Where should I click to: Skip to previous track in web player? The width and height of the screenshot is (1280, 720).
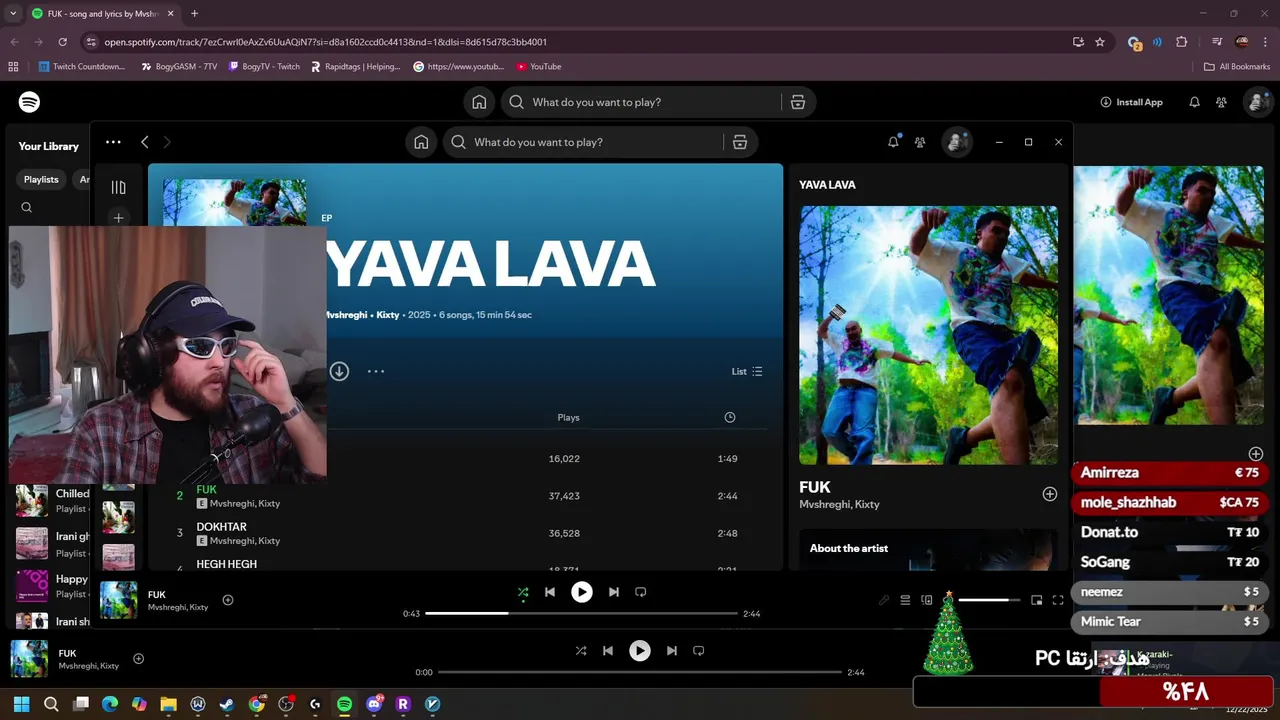click(608, 651)
